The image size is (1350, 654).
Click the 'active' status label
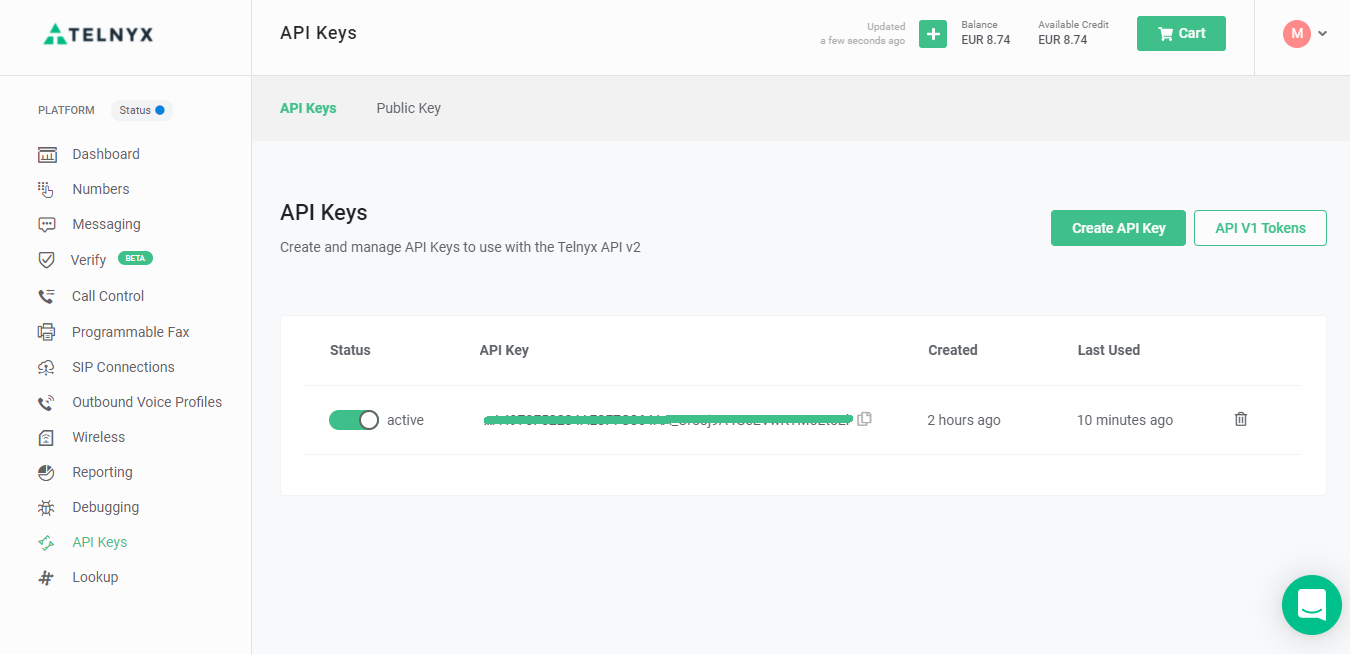[405, 420]
